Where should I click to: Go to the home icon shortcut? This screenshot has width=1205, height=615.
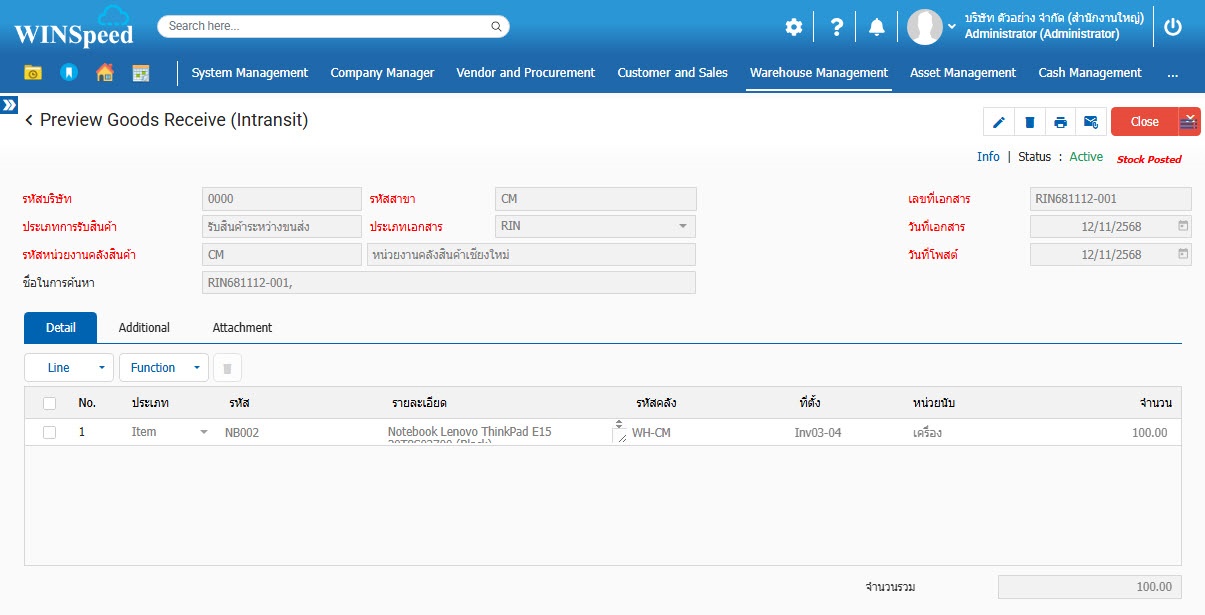[104, 72]
